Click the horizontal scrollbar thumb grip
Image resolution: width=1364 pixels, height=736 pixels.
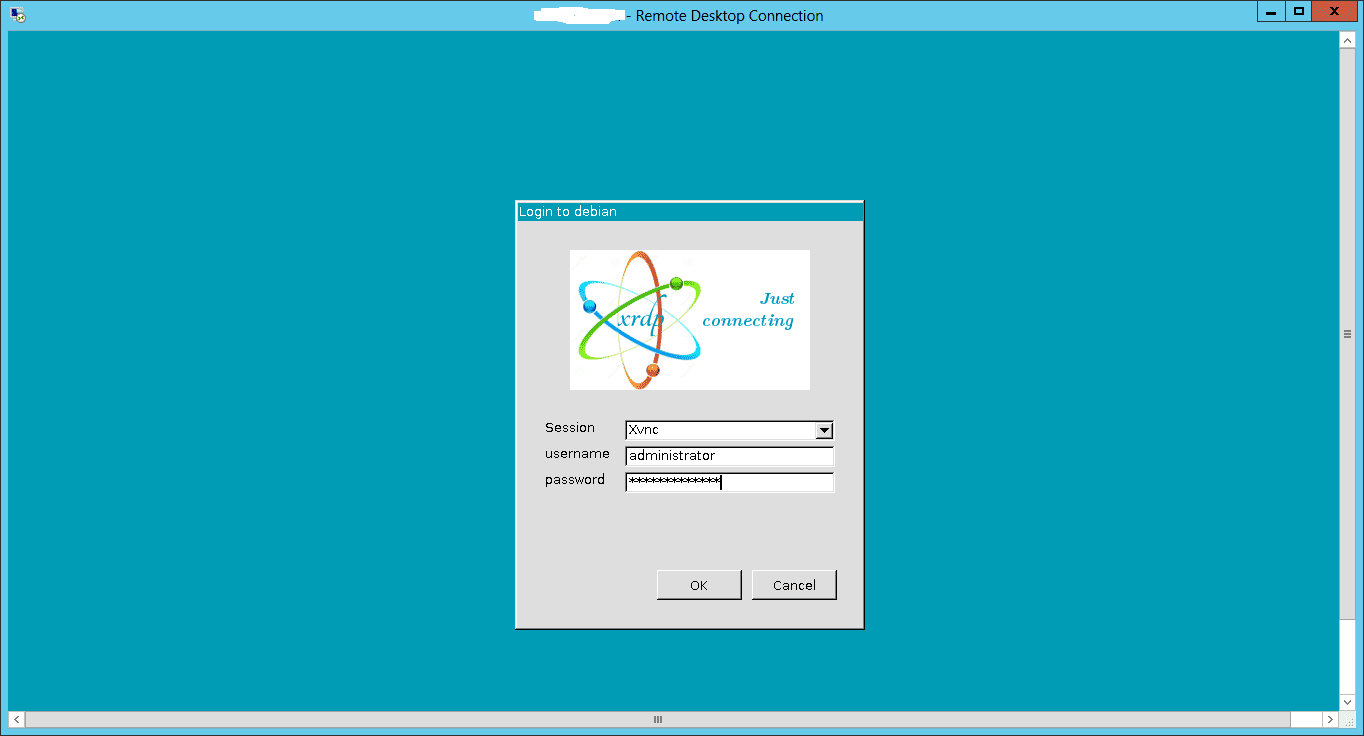(x=658, y=719)
